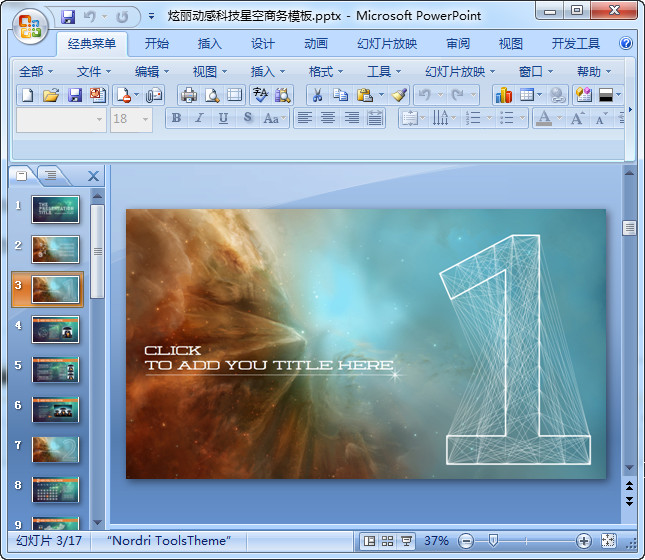645x560 pixels.
Task: Switch to the 设计 ribbon tab
Action: click(263, 44)
